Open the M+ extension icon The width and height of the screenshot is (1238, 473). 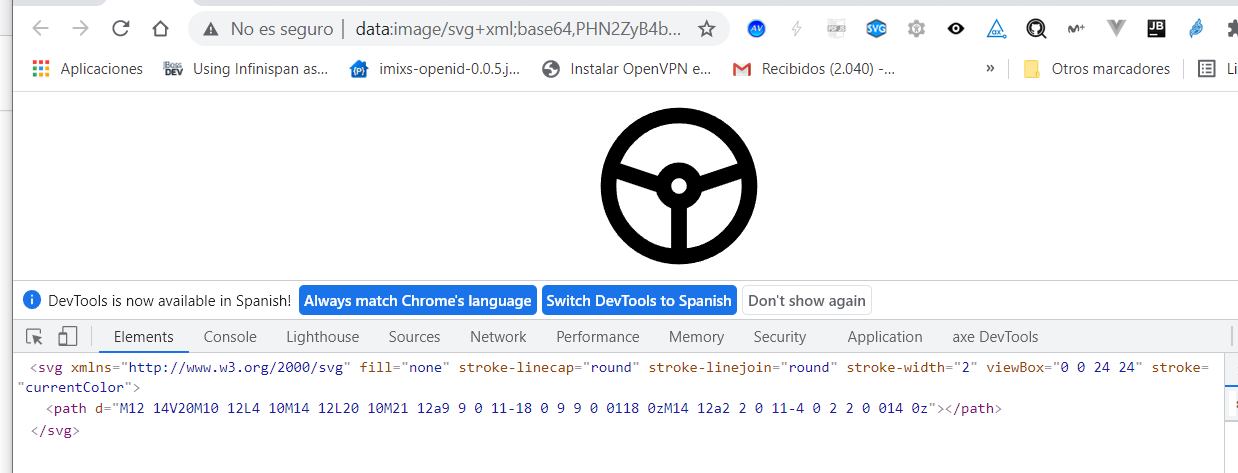click(1077, 29)
